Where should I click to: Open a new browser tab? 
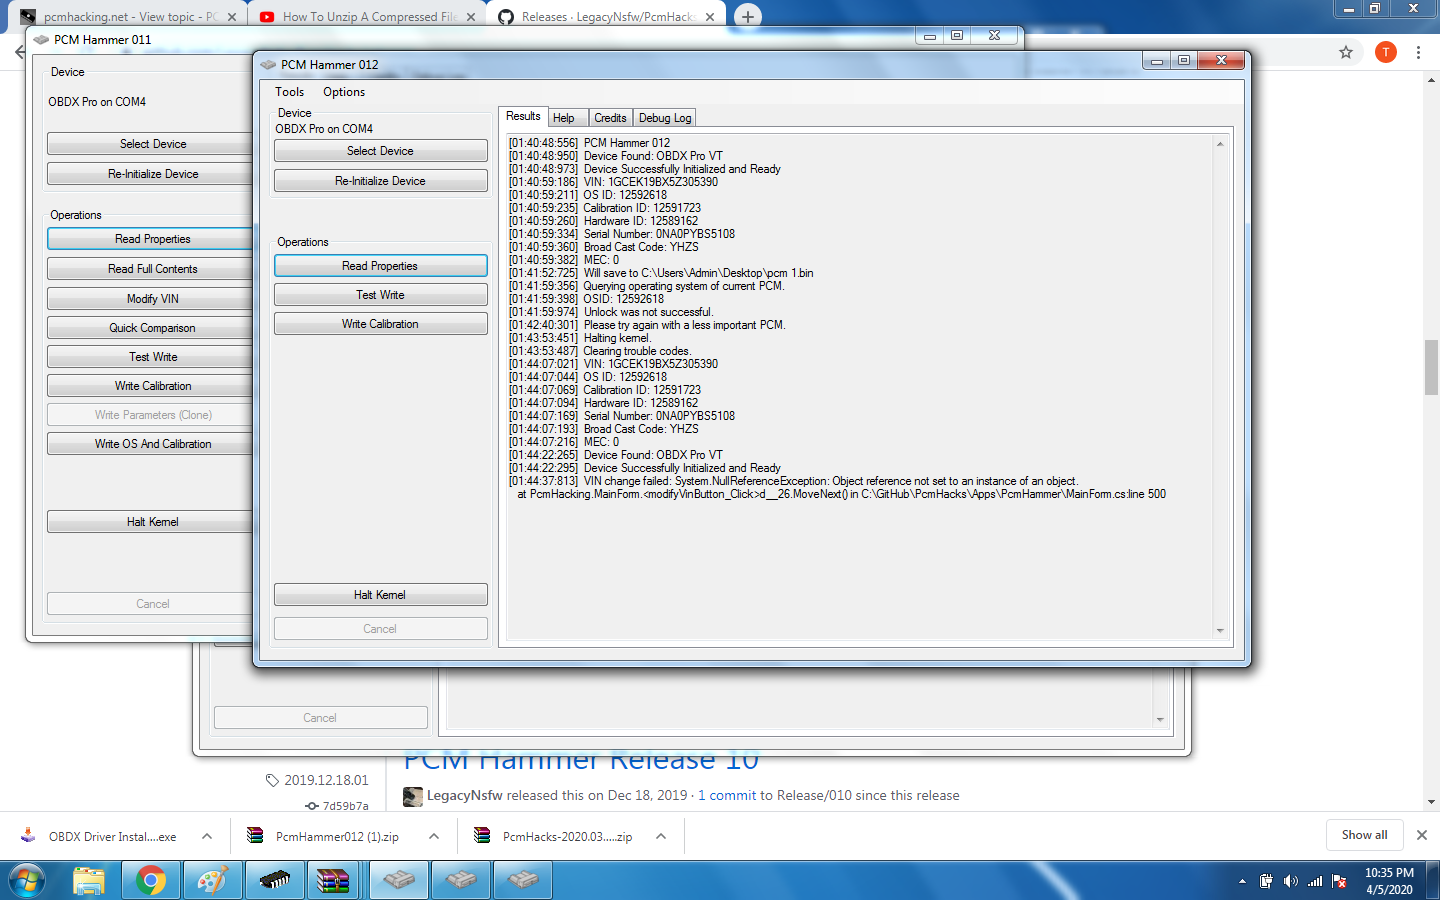tap(747, 16)
